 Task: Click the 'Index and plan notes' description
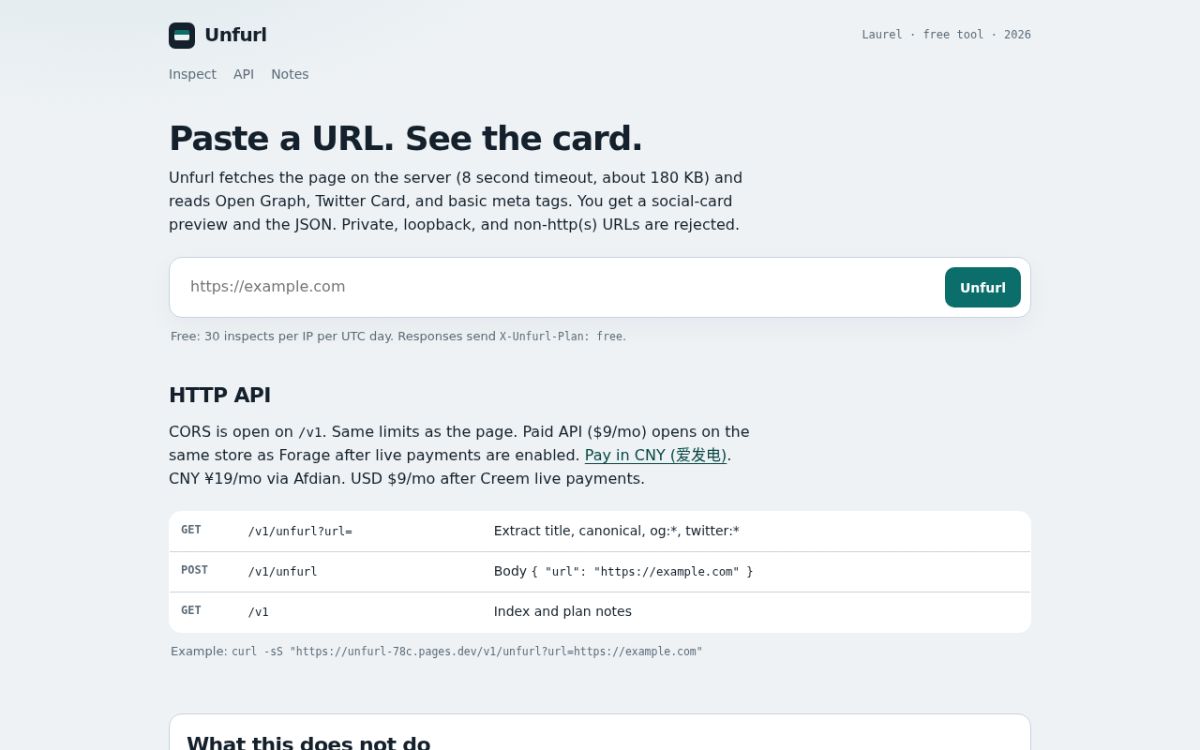click(563, 611)
